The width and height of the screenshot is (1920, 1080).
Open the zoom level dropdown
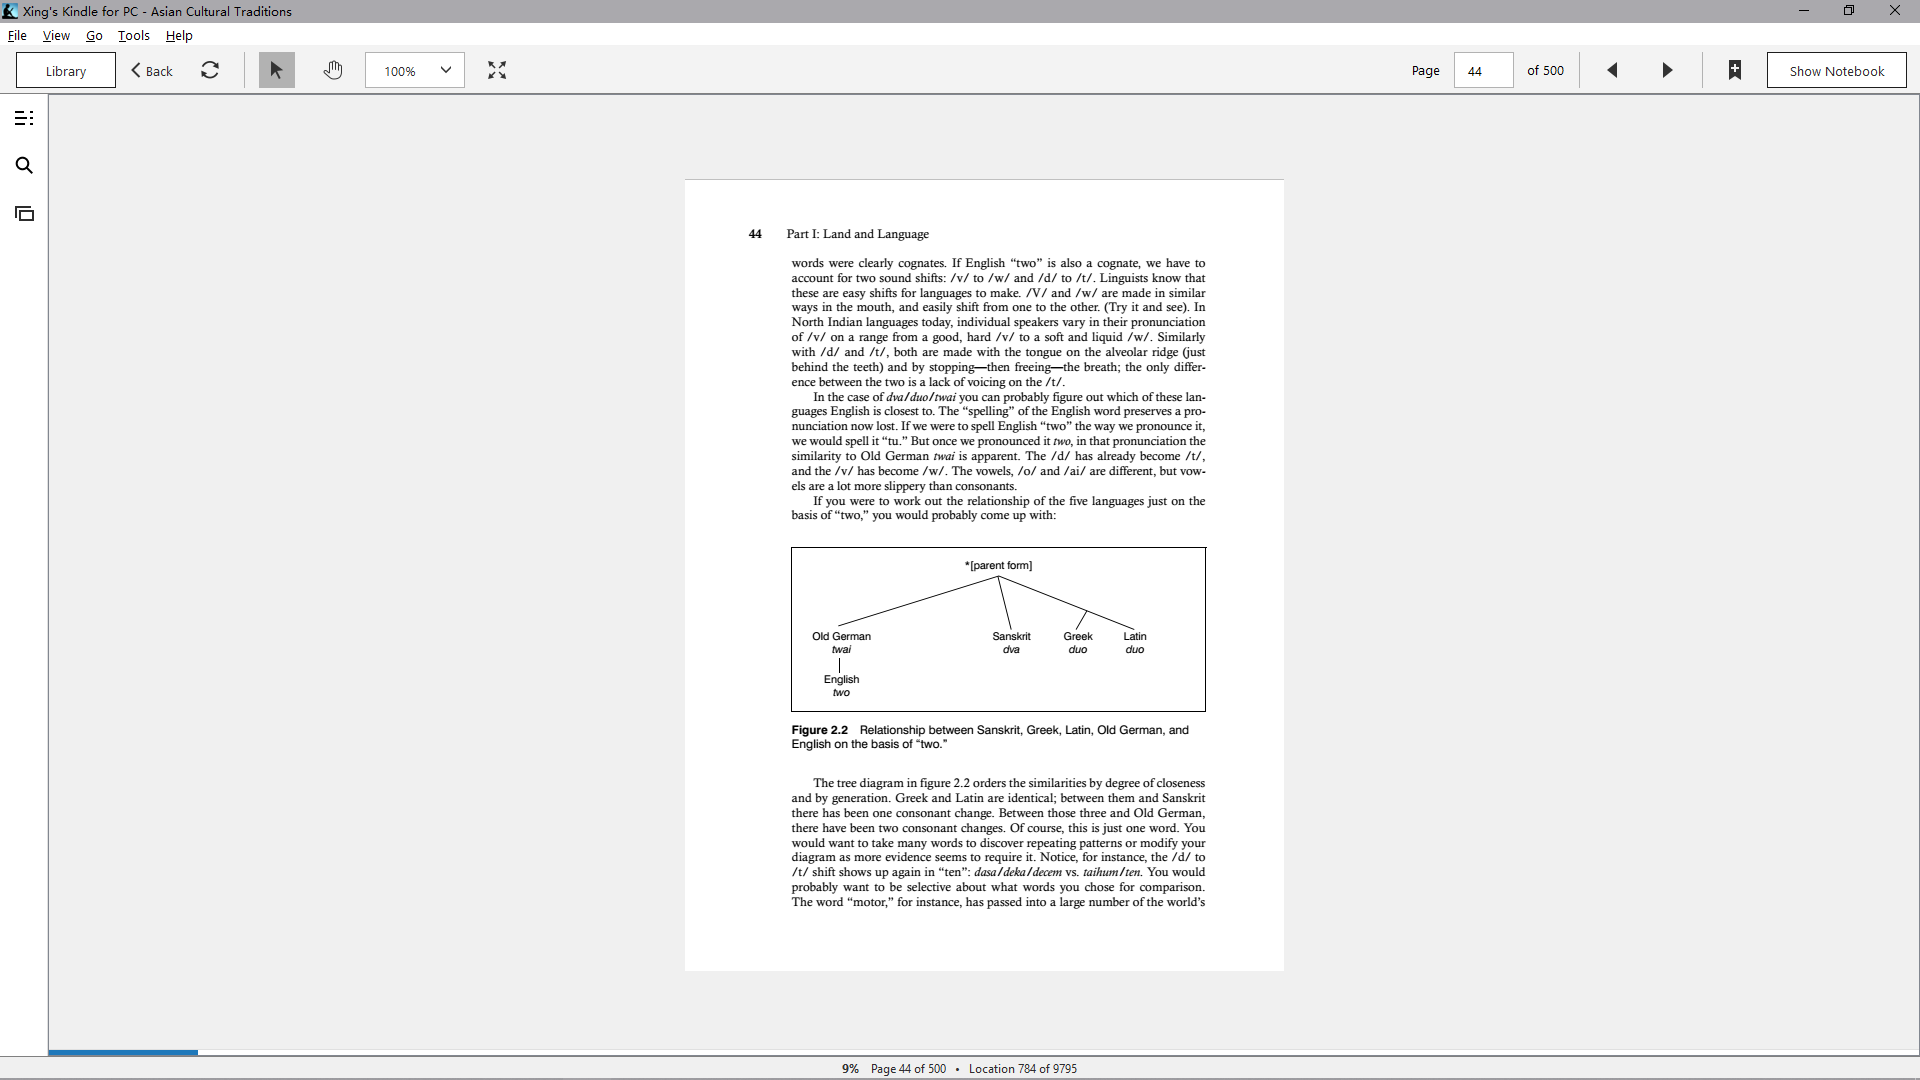[415, 70]
